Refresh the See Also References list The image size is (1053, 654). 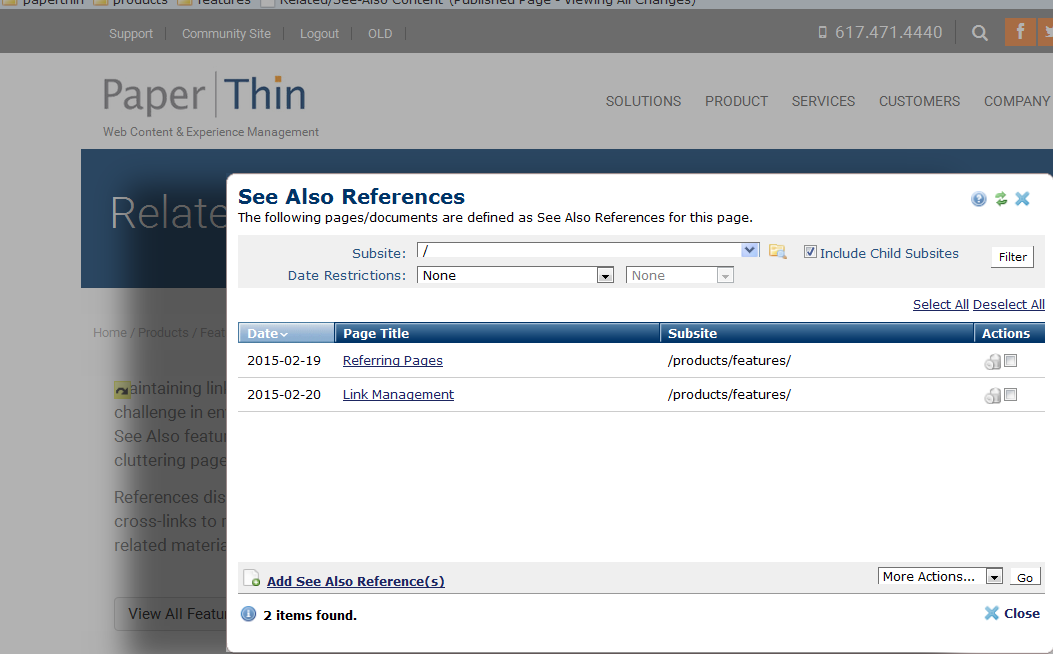coord(1001,199)
